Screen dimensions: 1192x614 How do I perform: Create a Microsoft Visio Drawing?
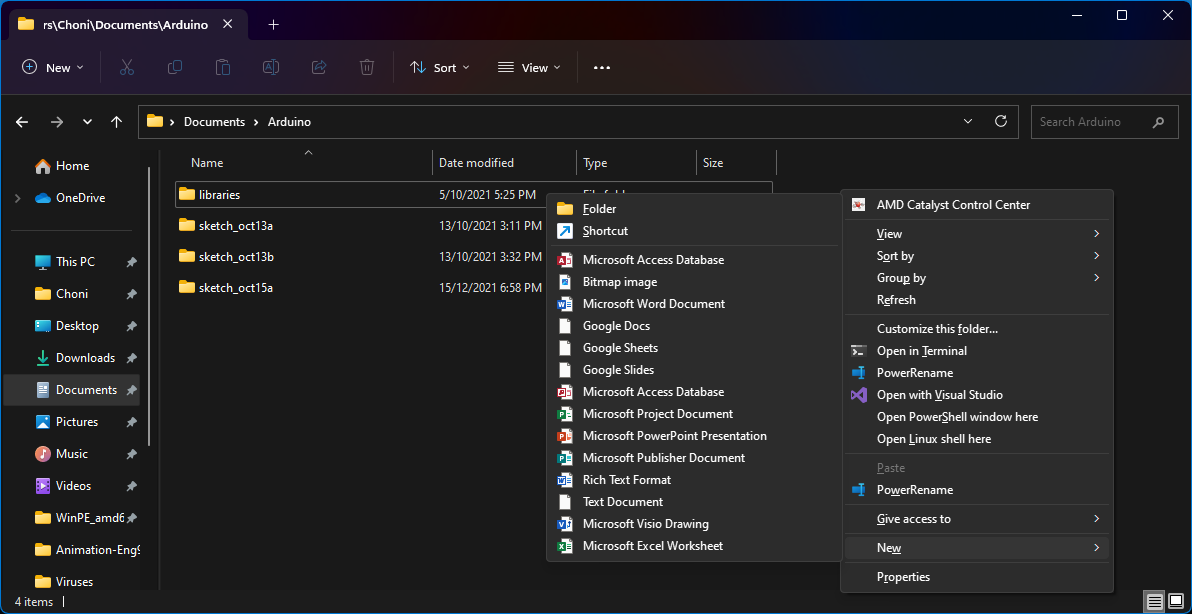pos(646,523)
